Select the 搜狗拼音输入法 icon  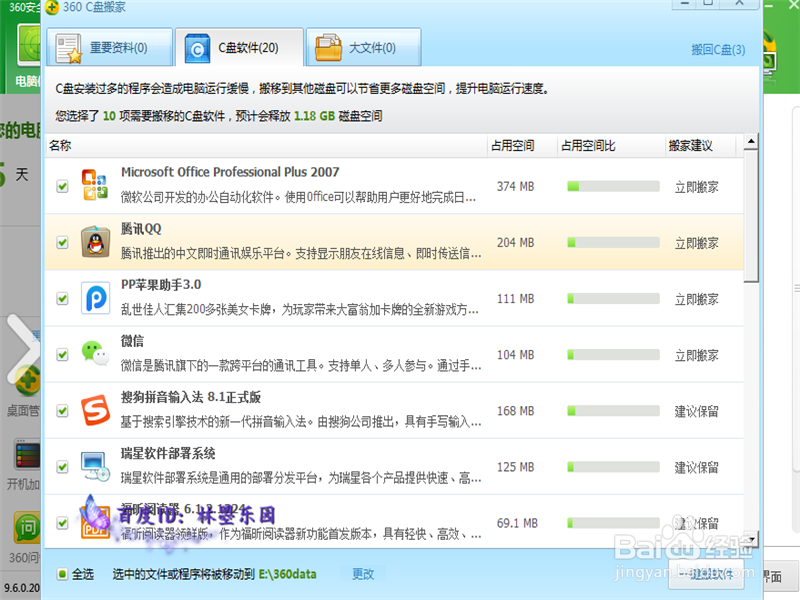coord(95,410)
